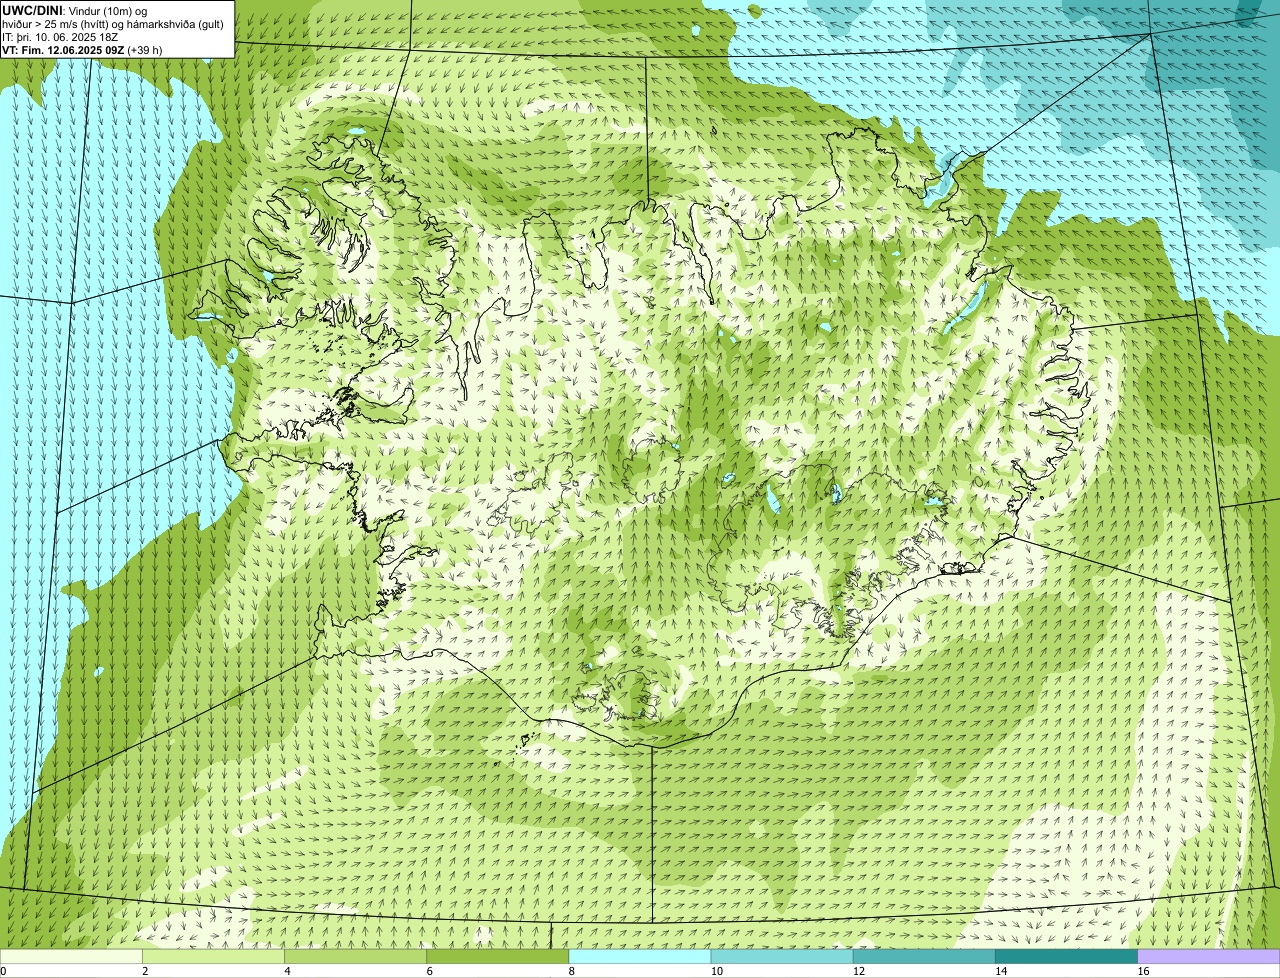Click the medium green 4–6 legend swatch

coord(356,956)
